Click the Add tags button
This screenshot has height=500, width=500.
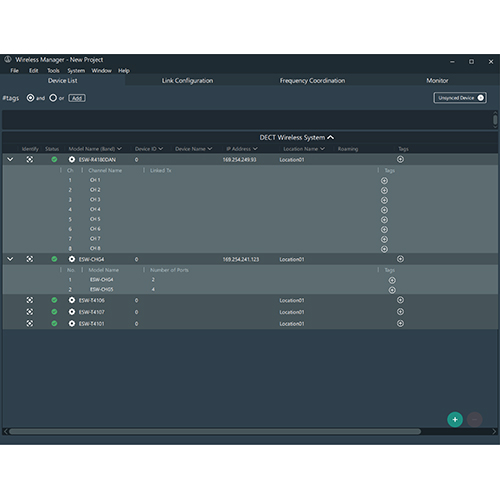(x=77, y=98)
